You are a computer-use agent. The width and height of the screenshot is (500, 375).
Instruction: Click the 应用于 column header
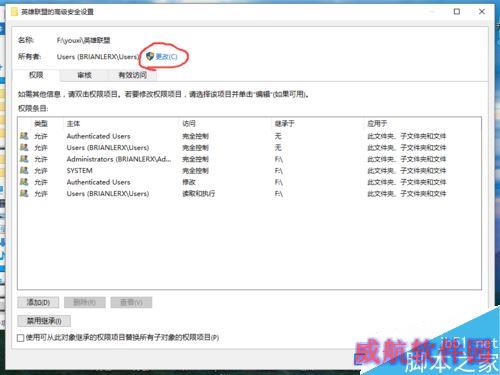(x=377, y=124)
